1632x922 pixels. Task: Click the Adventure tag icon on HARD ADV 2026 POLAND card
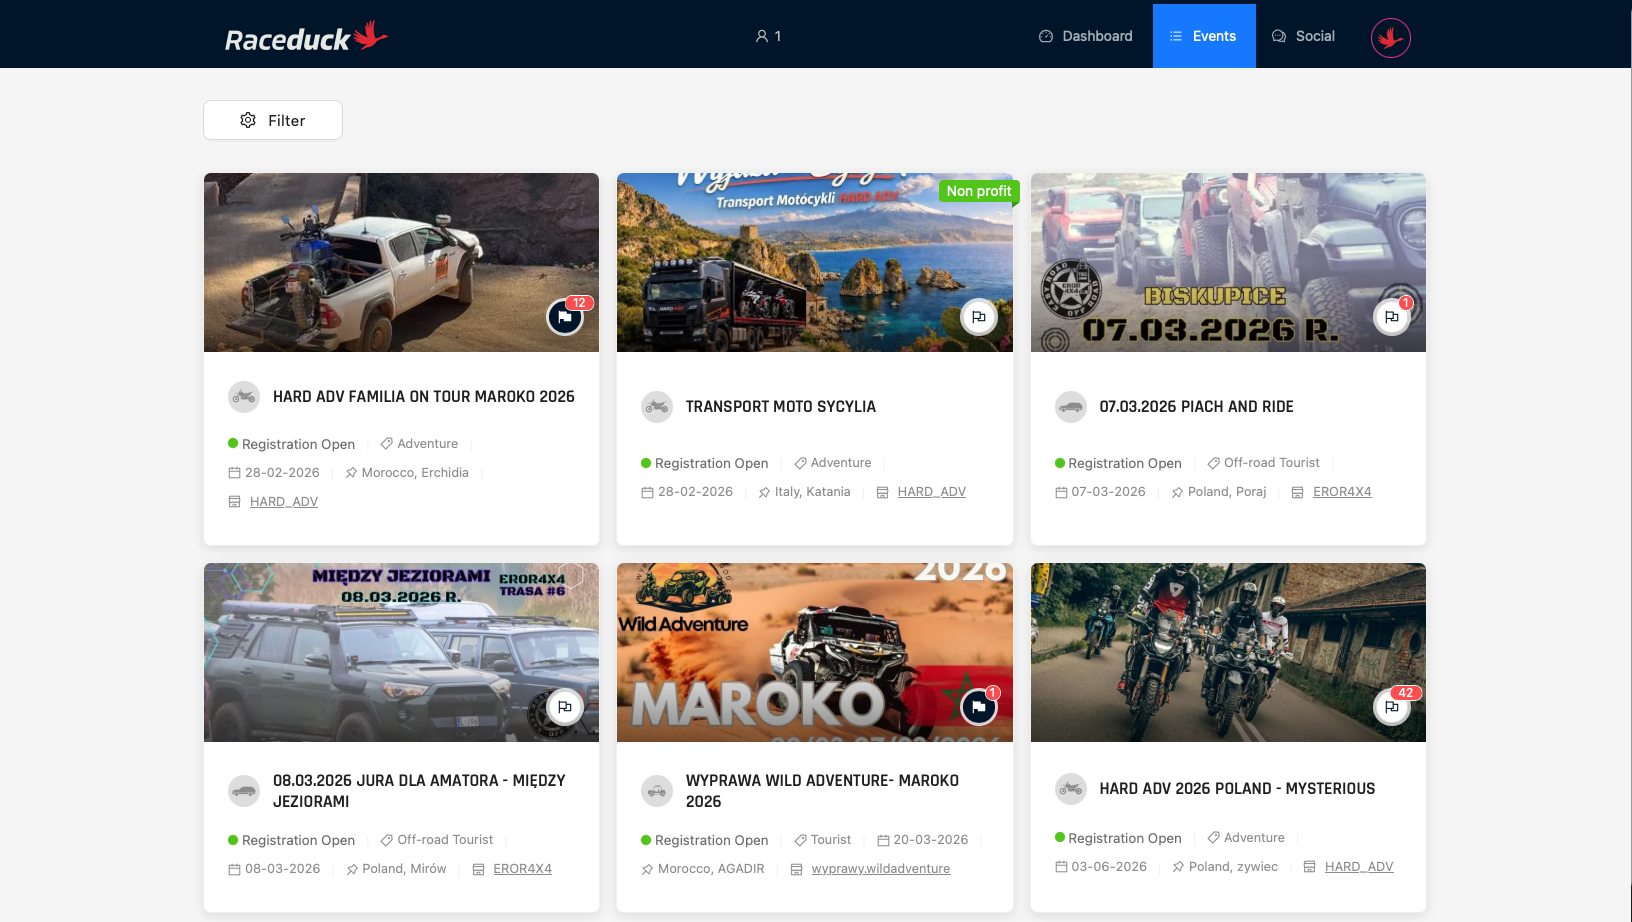click(1213, 837)
